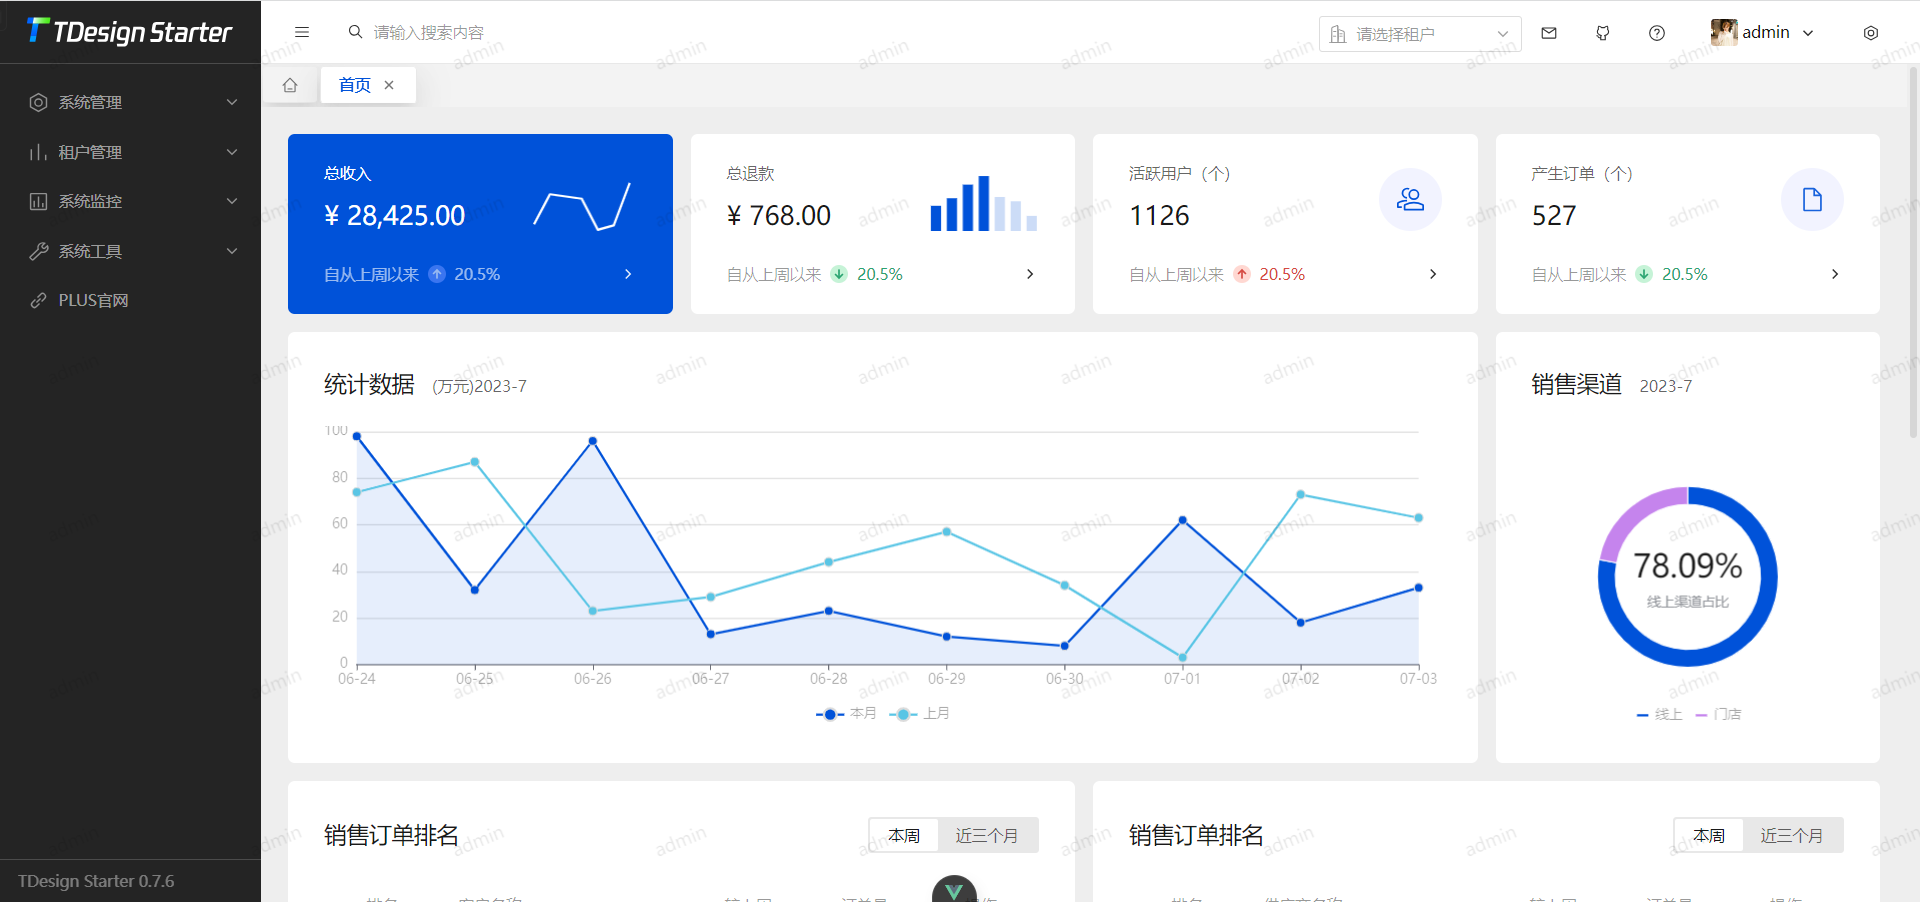Click the 产生订单 document icon
Viewport: 1920px width, 902px height.
coord(1812,200)
